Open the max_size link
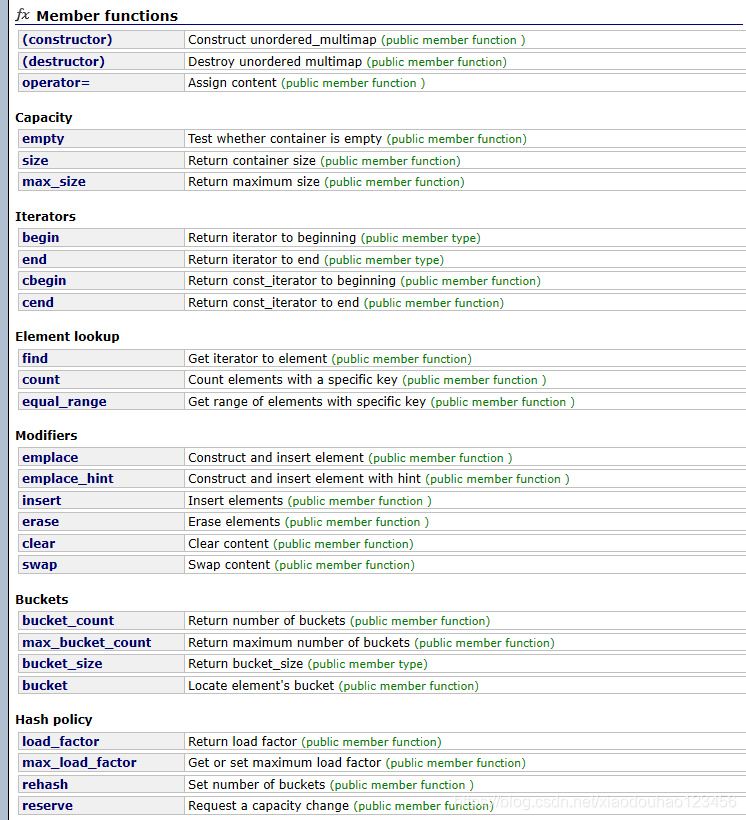 click(54, 182)
